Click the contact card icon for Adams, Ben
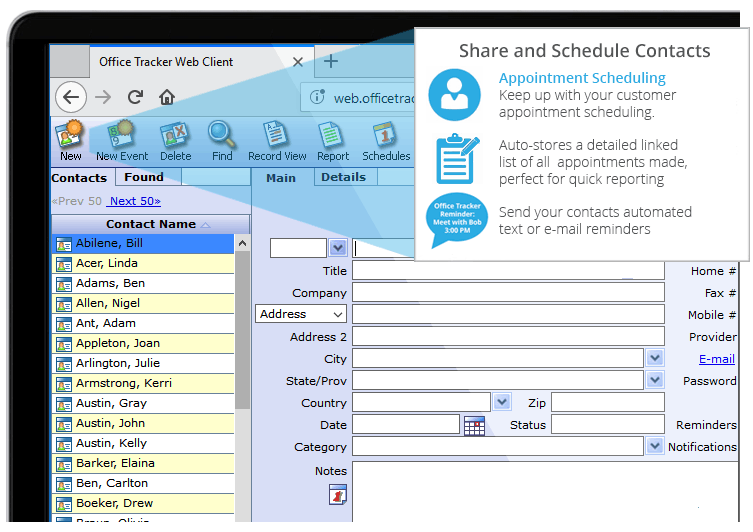This screenshot has height=532, width=753. coord(64,284)
